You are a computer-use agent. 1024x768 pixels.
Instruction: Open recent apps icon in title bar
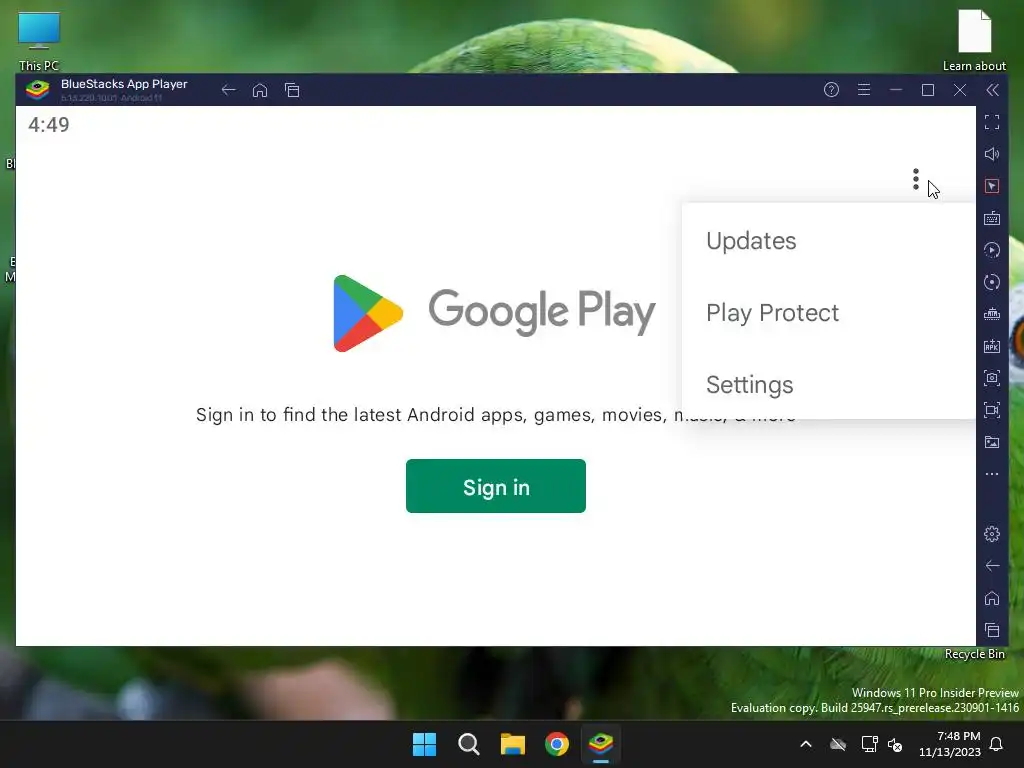point(292,90)
